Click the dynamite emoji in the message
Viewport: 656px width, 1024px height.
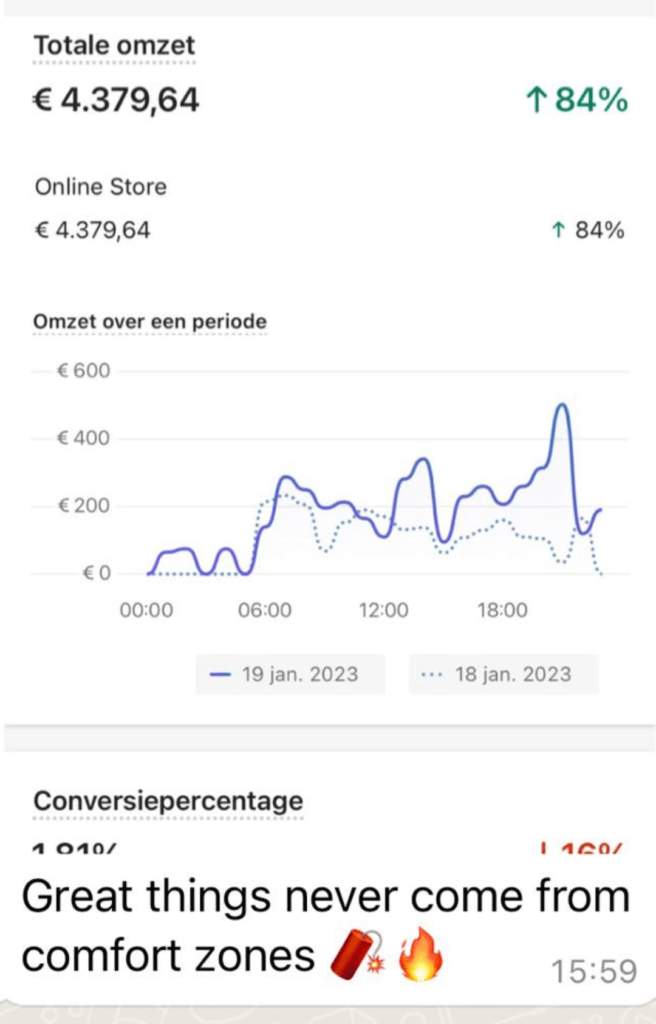[358, 955]
